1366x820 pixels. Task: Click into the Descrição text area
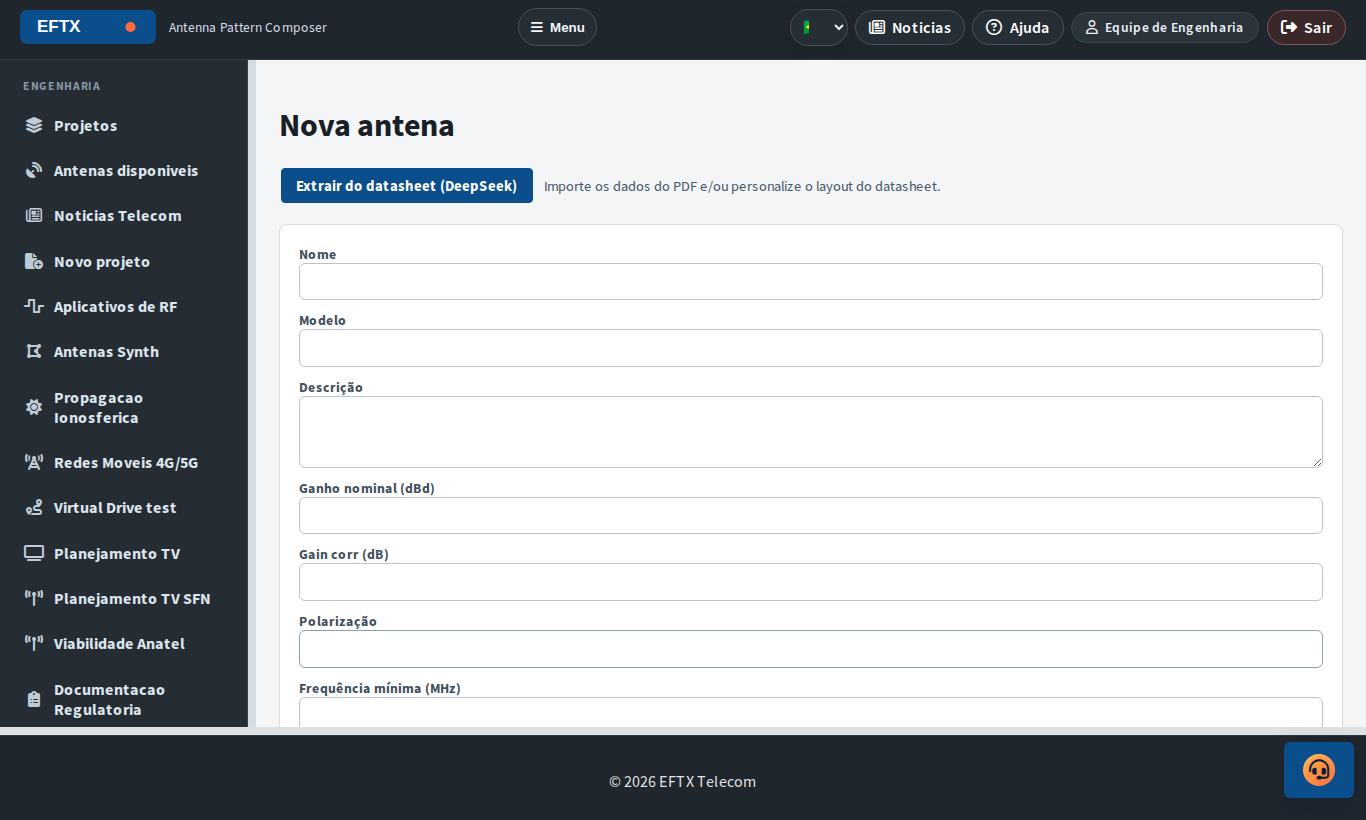(811, 432)
